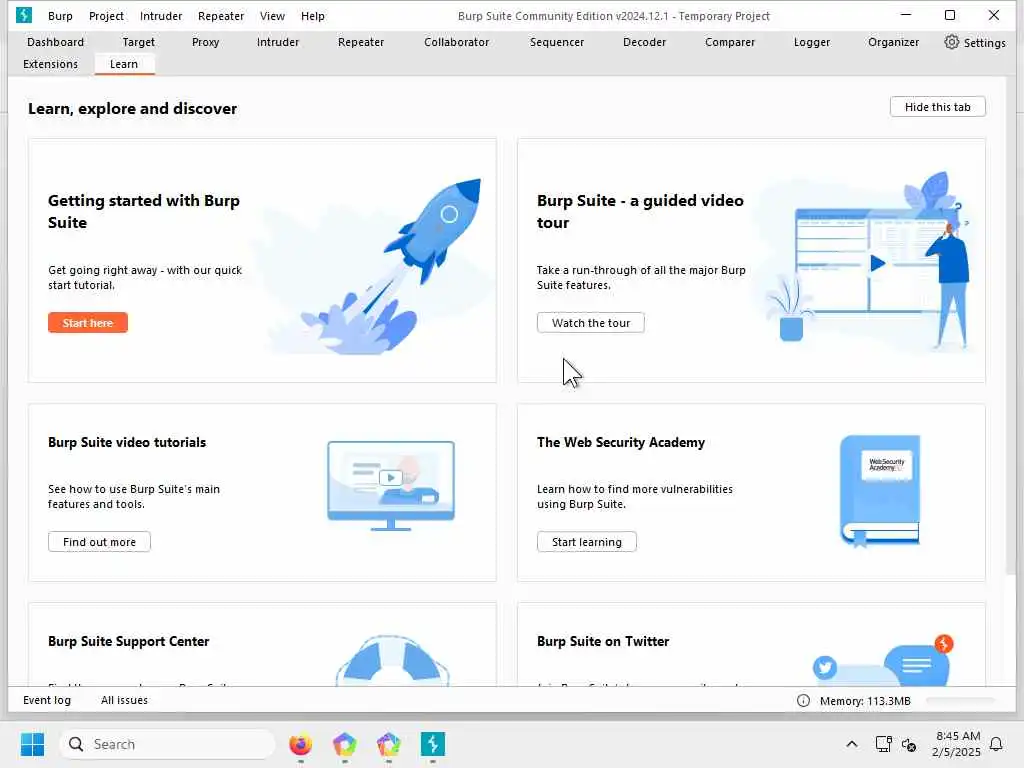Click the Burp Suite video tutorials heading
This screenshot has width=1024, height=768.
click(x=127, y=442)
